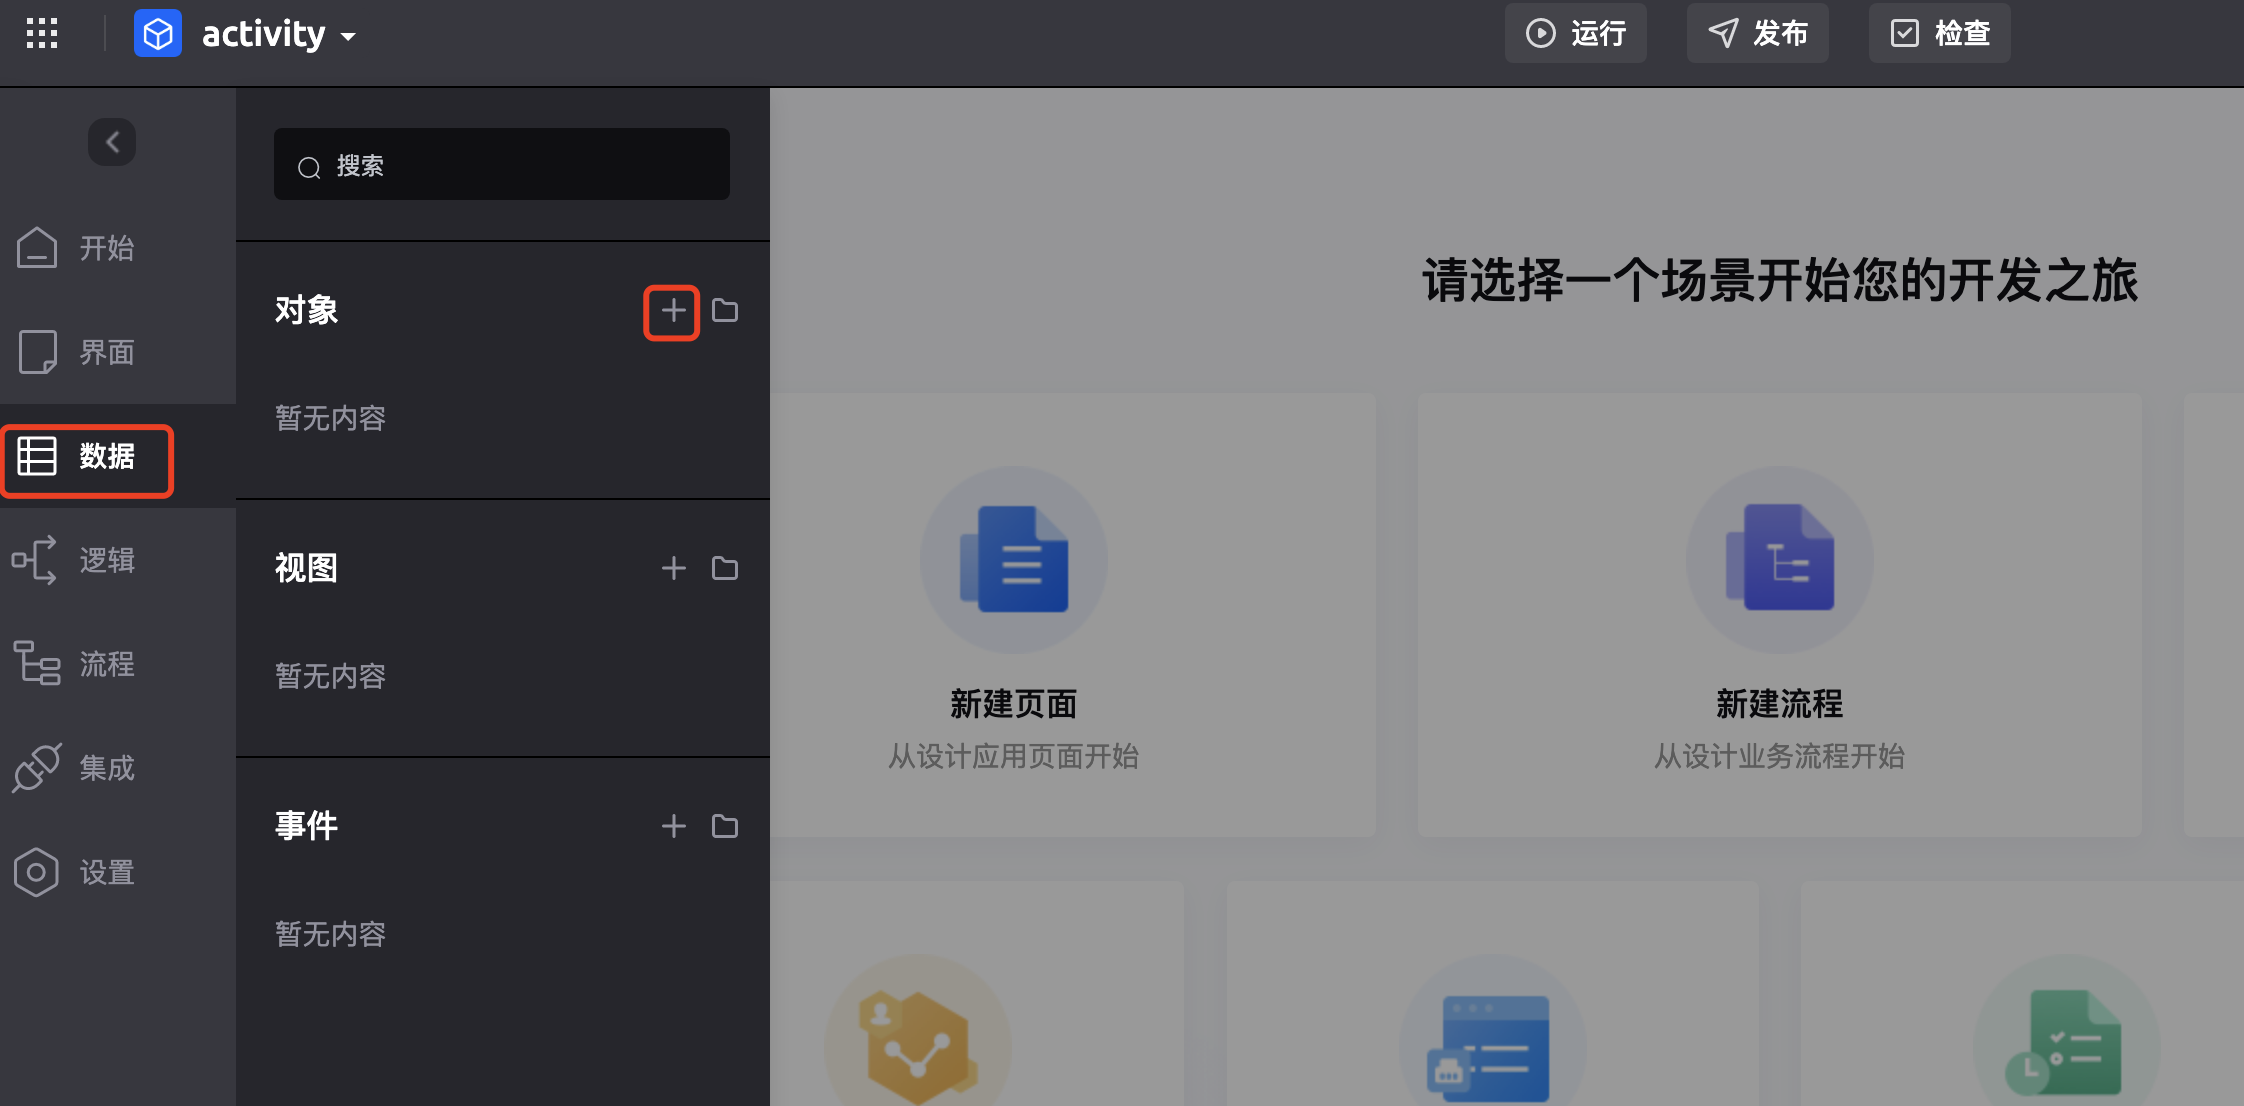Click the 检查 check button
The height and width of the screenshot is (1106, 2244).
(x=1940, y=33)
